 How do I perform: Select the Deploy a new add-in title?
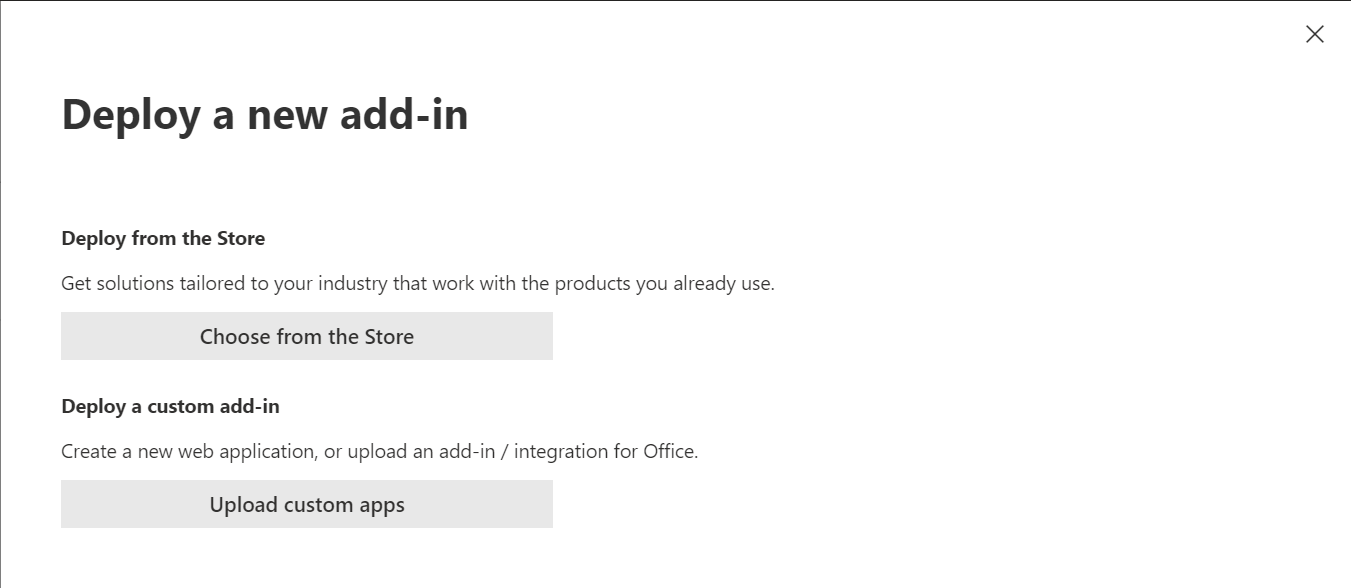pos(265,114)
